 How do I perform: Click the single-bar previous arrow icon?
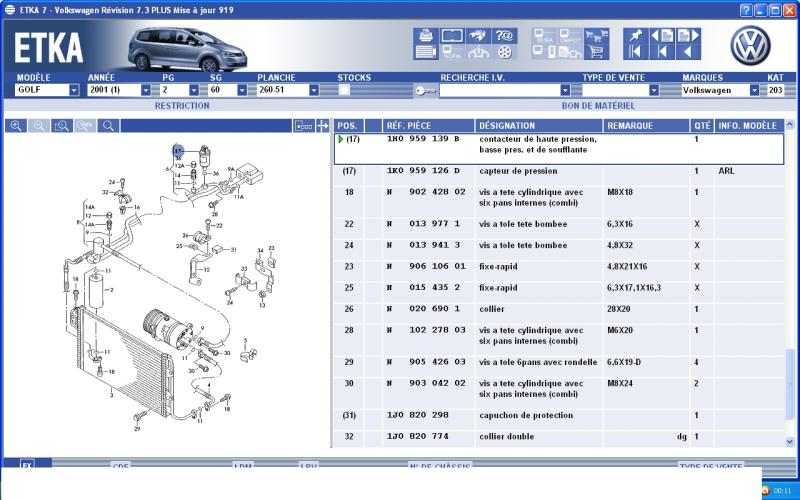[x=662, y=52]
